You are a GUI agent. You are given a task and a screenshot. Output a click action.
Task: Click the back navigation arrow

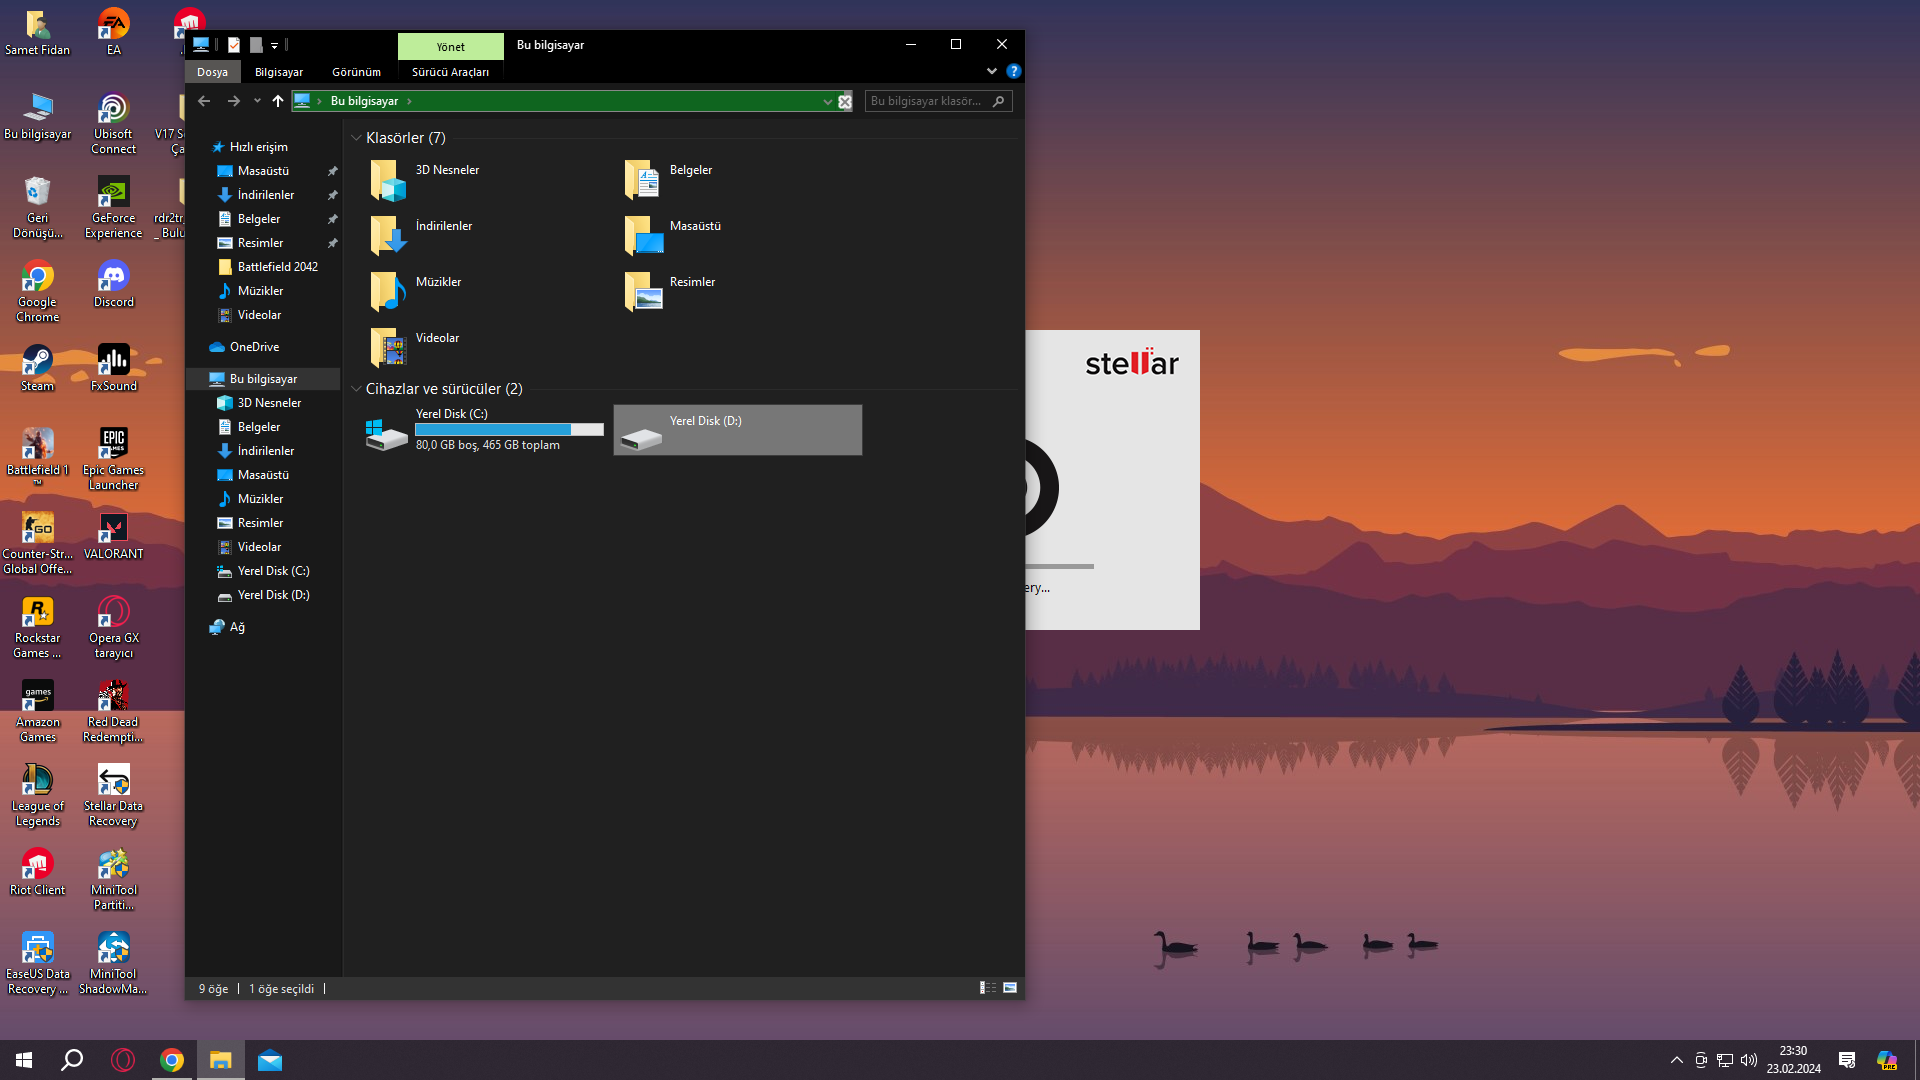(x=204, y=101)
